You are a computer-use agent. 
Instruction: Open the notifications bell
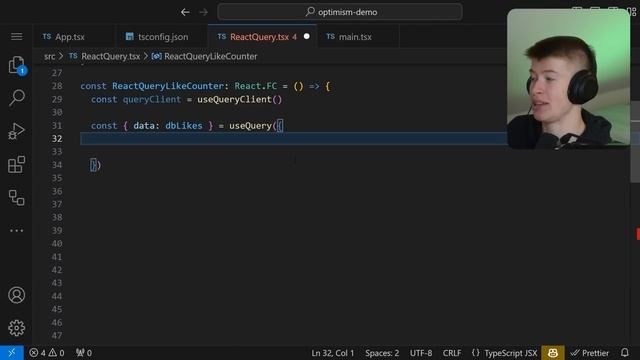[624, 353]
